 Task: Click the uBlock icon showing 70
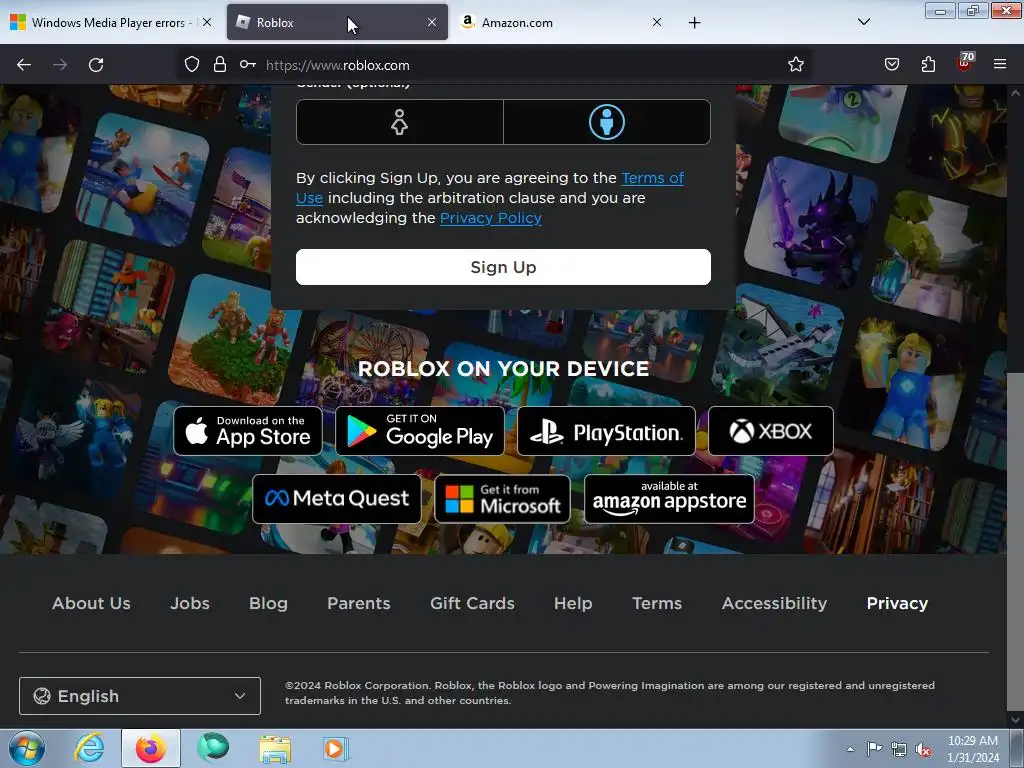965,63
